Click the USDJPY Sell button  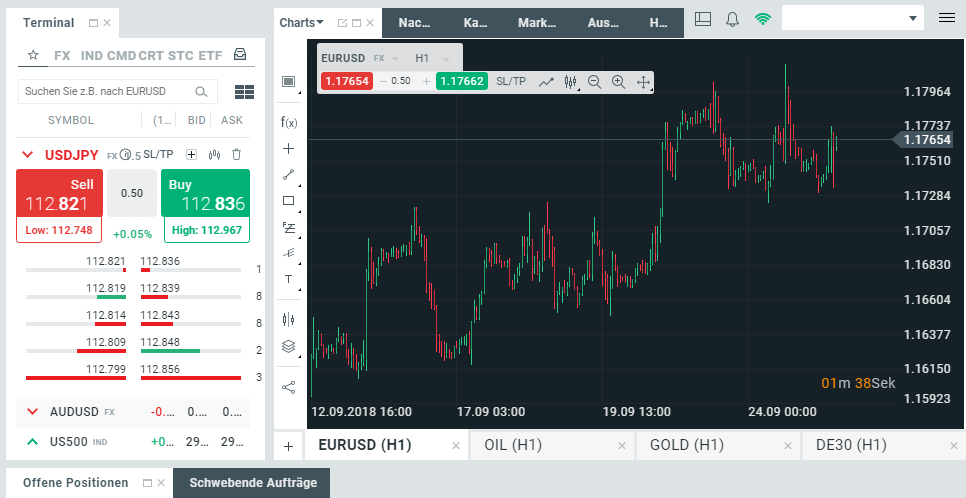(59, 193)
